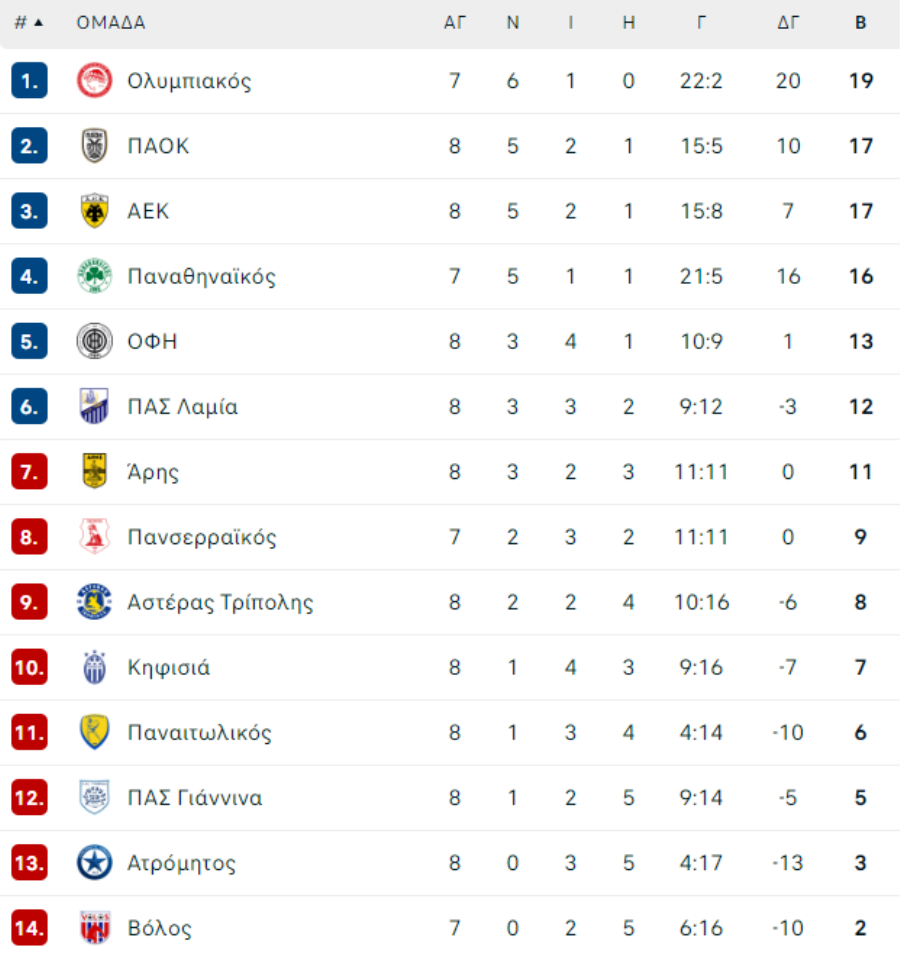Sort by the Β points column header

tap(860, 23)
